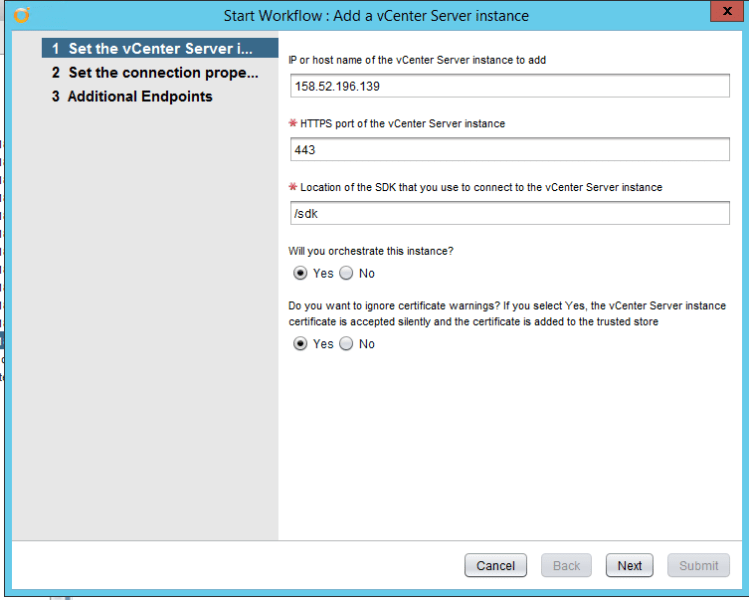Image resolution: width=749 pixels, height=600 pixels.
Task: Close the Start Workflow dialog window
Action: click(729, 11)
